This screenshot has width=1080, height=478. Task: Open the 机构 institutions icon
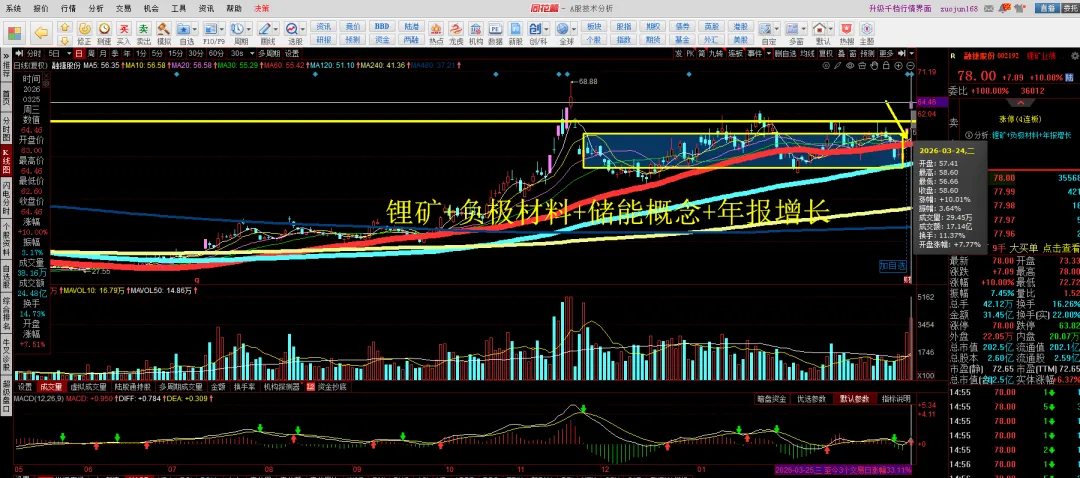(476, 29)
